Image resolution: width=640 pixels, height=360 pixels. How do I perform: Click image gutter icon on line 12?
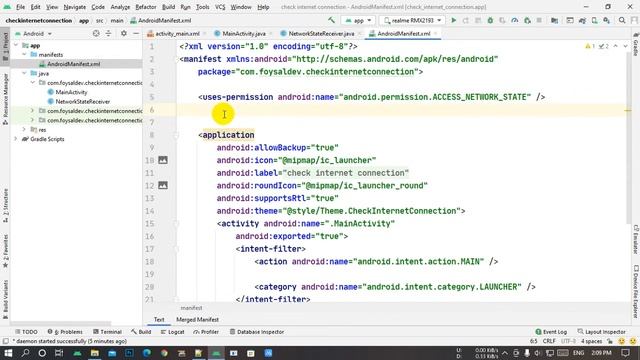pos(163,185)
